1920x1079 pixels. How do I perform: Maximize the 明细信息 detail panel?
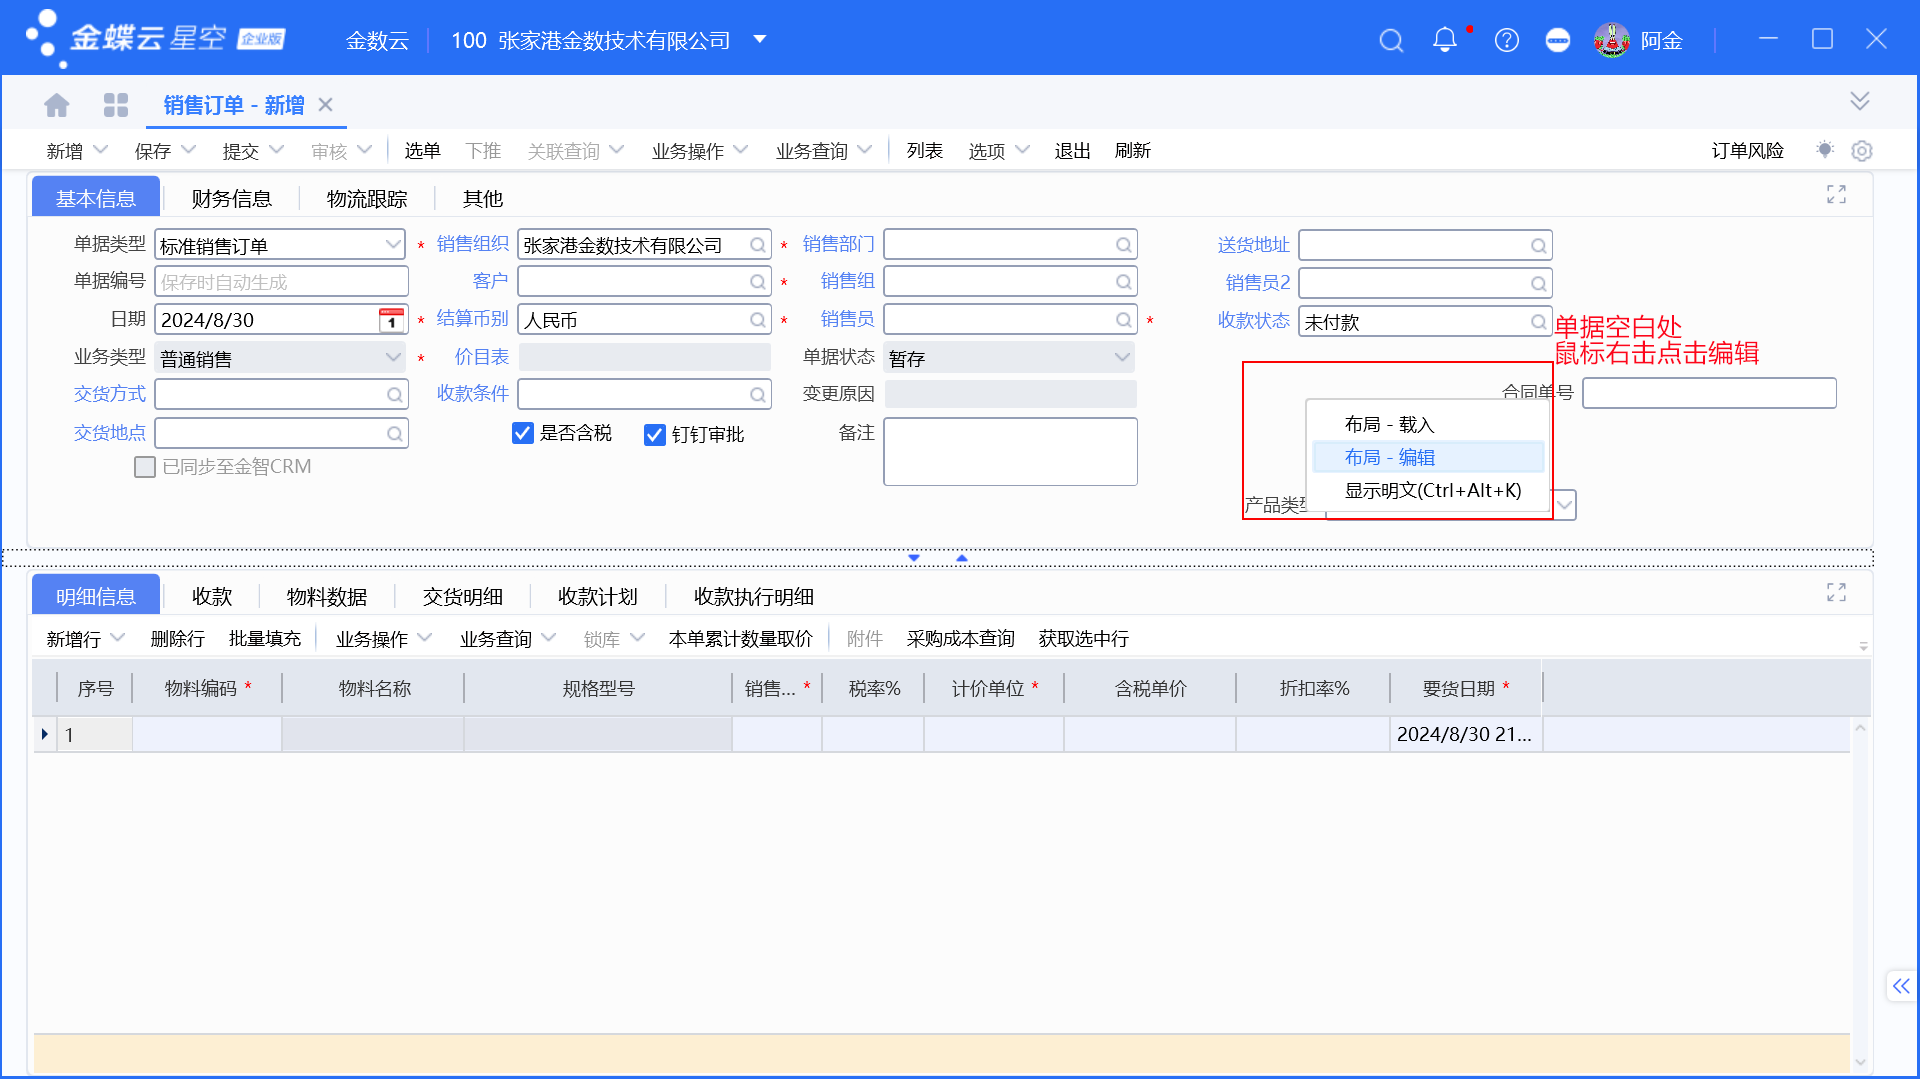click(1836, 592)
